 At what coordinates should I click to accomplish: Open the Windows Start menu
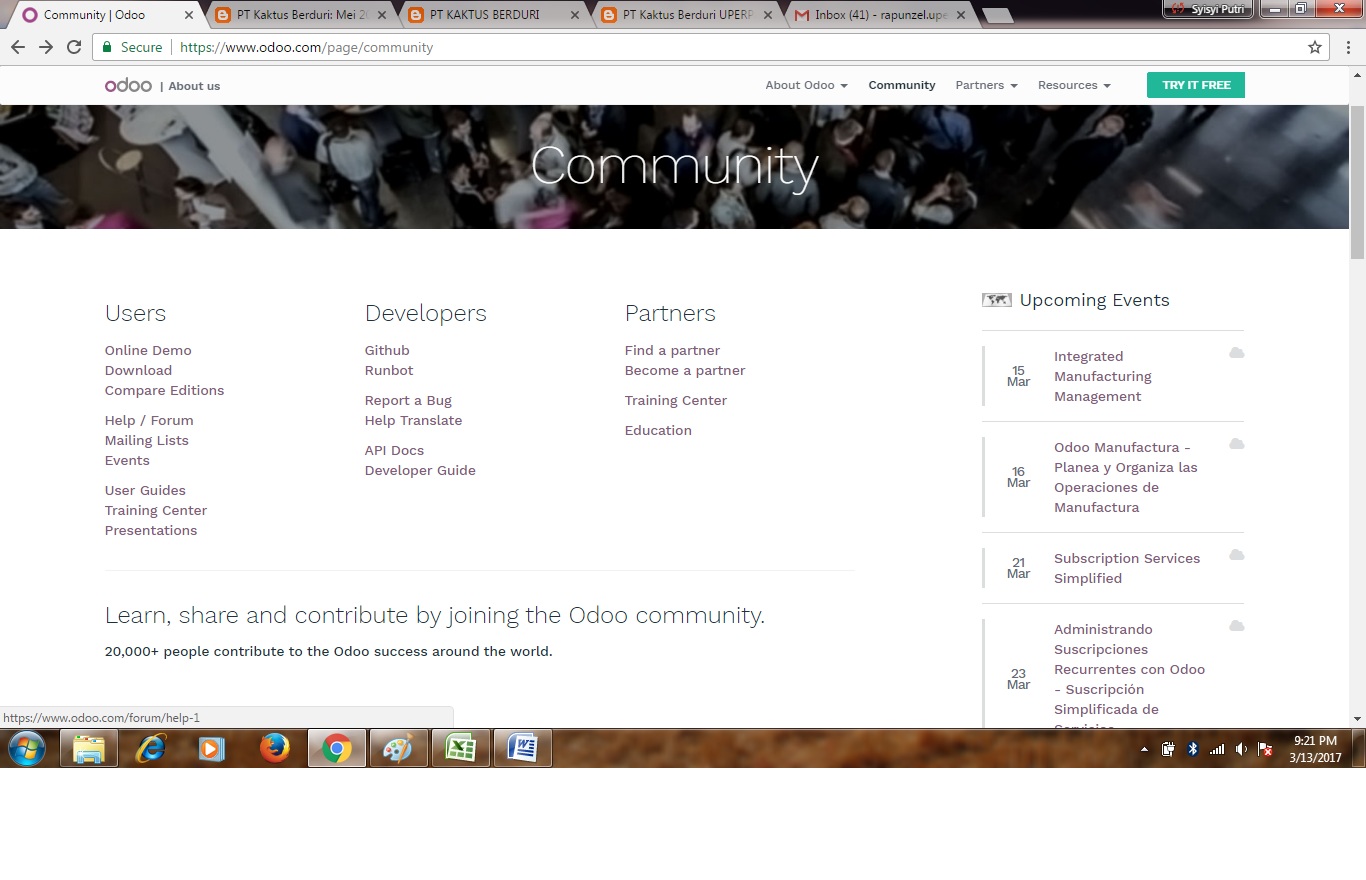[x=27, y=748]
